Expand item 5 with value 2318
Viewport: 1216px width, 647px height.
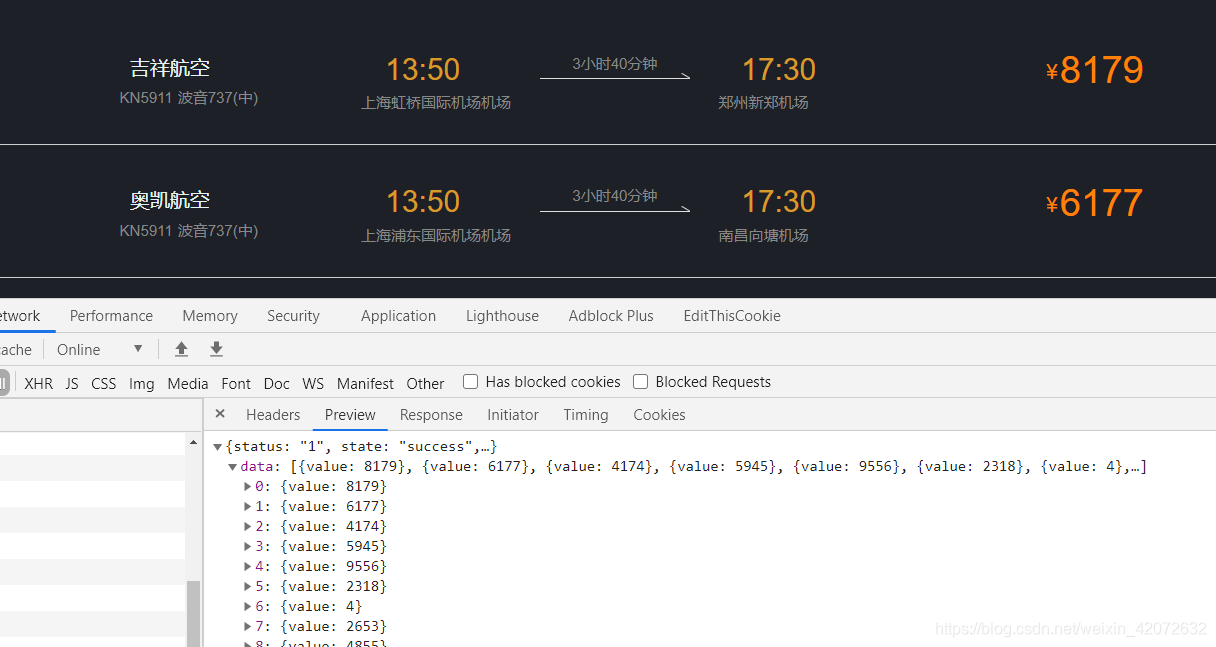tap(248, 587)
